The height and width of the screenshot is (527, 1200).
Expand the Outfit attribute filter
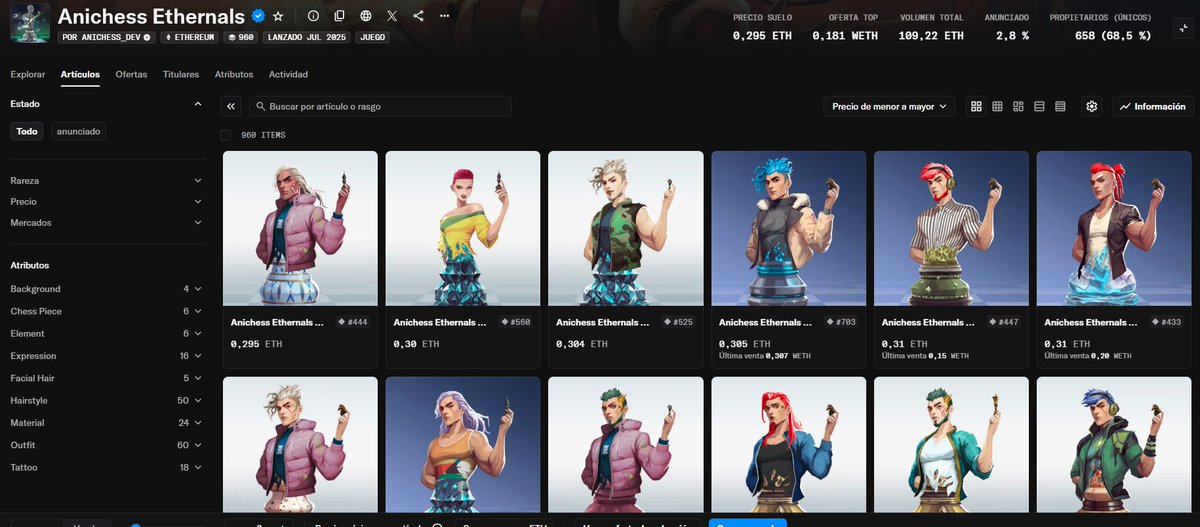[x=106, y=445]
